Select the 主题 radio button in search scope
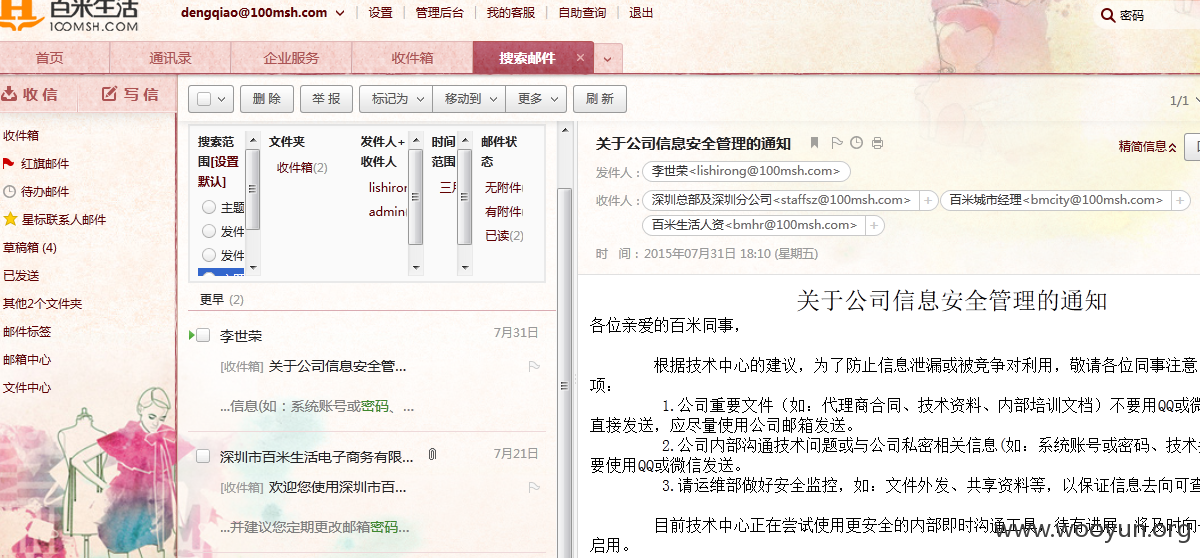 [x=209, y=208]
